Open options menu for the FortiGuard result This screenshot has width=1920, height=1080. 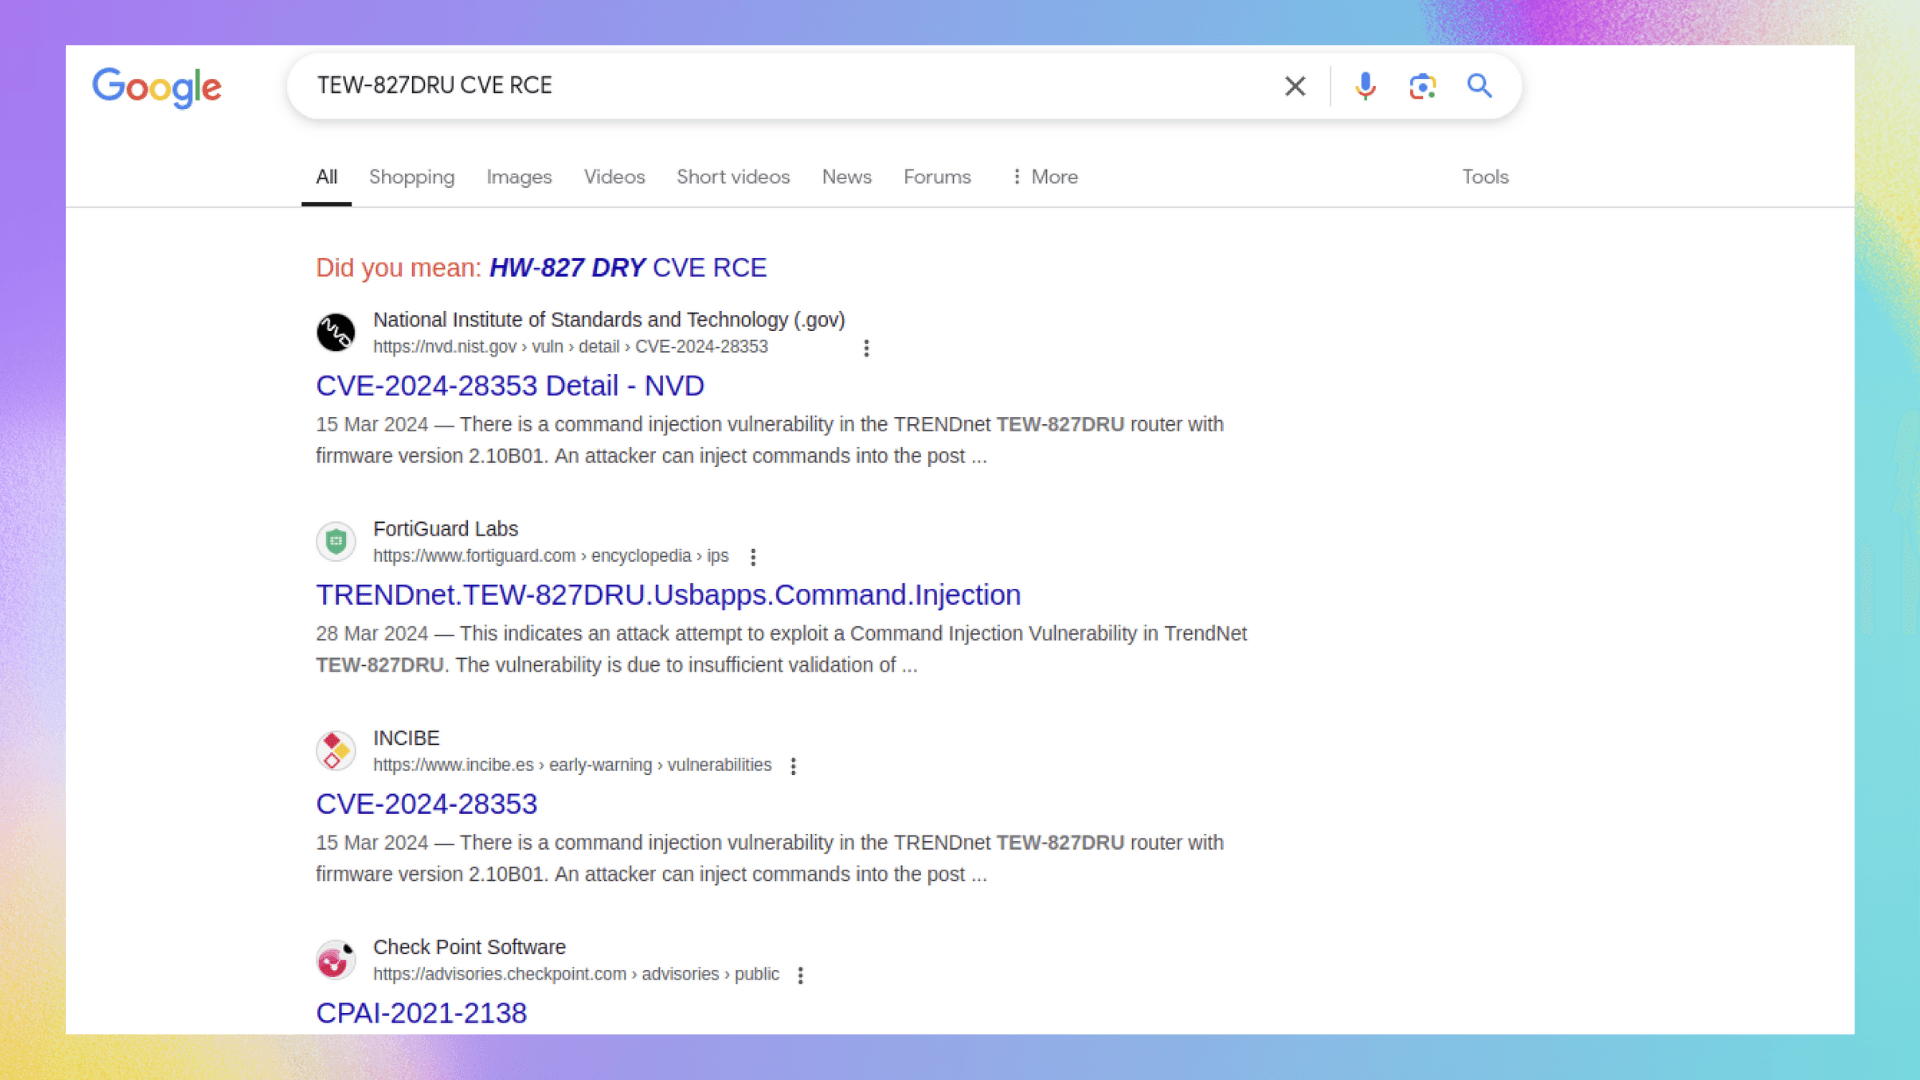pyautogui.click(x=753, y=557)
